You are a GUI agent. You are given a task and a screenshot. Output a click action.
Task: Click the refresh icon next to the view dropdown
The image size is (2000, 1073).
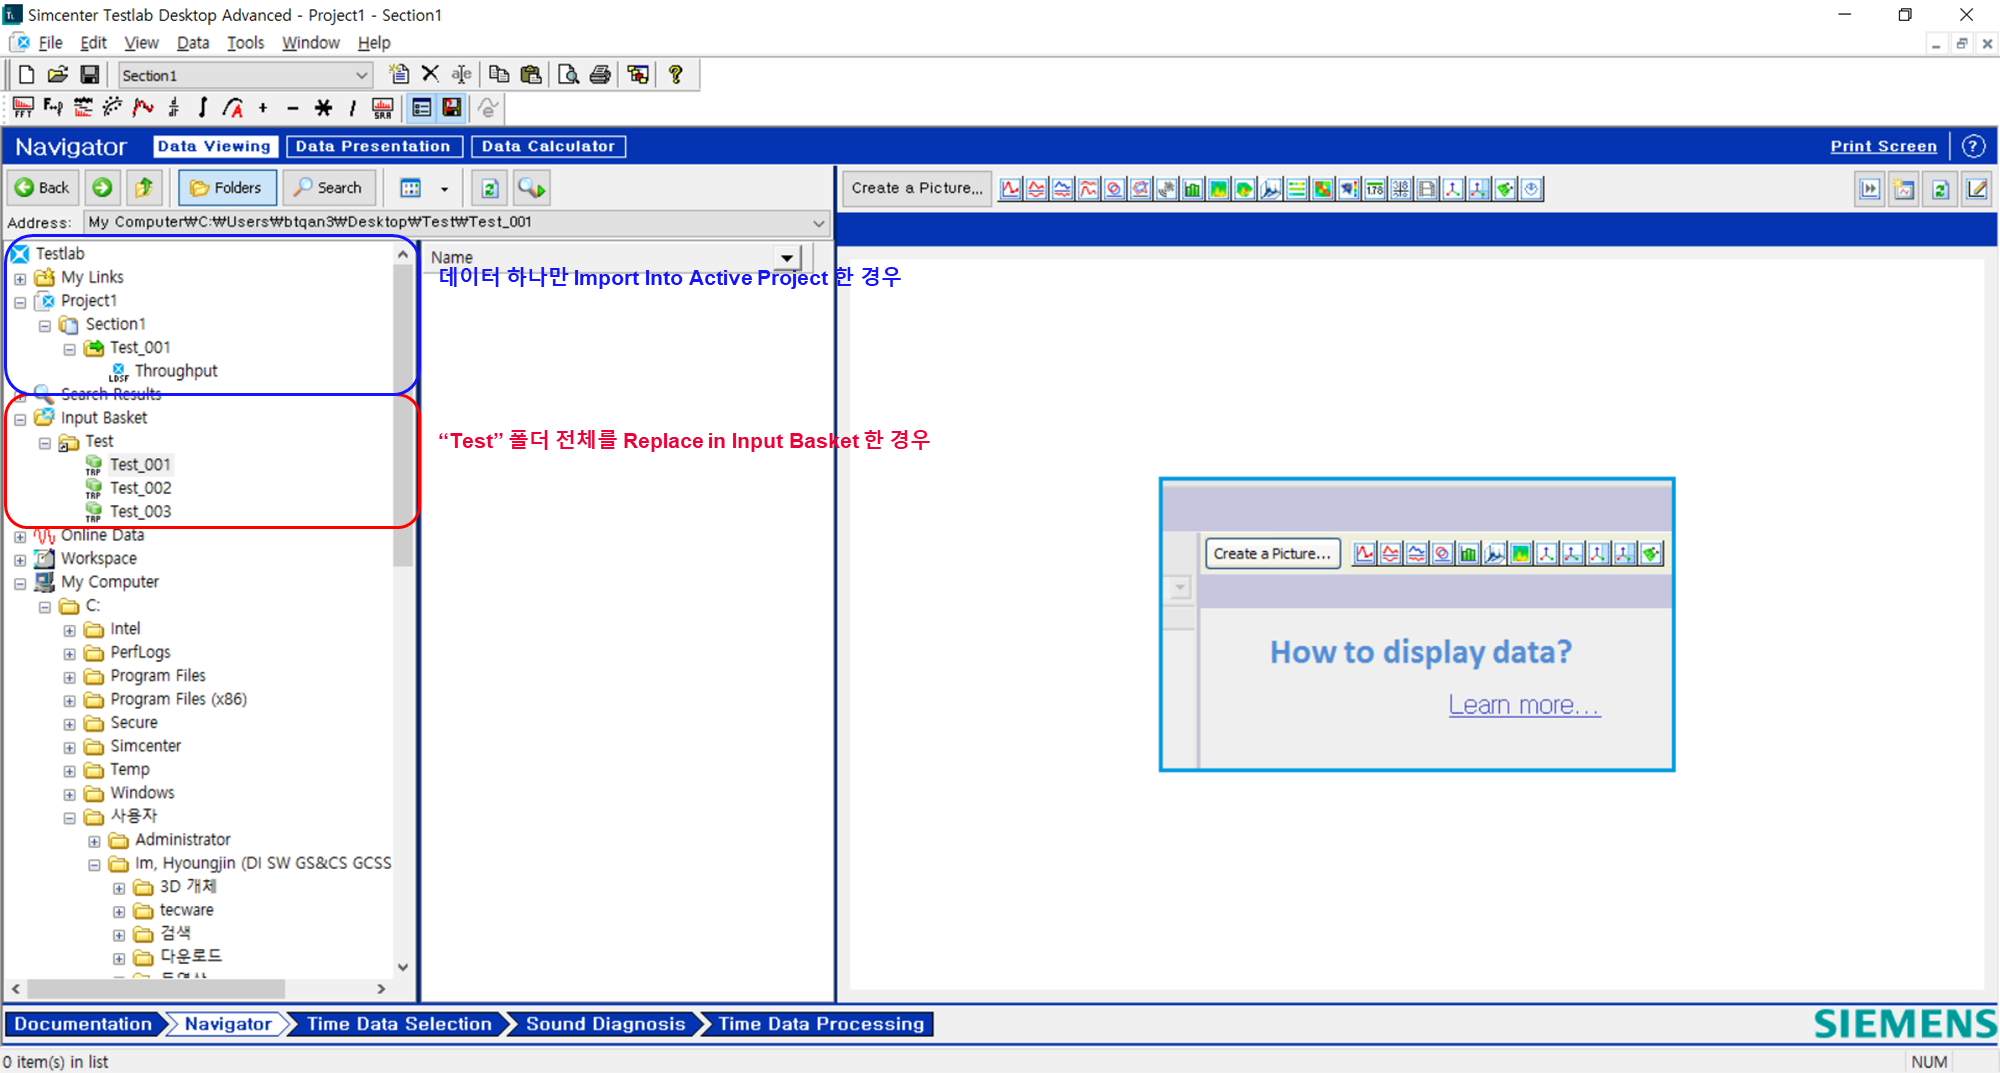490,188
